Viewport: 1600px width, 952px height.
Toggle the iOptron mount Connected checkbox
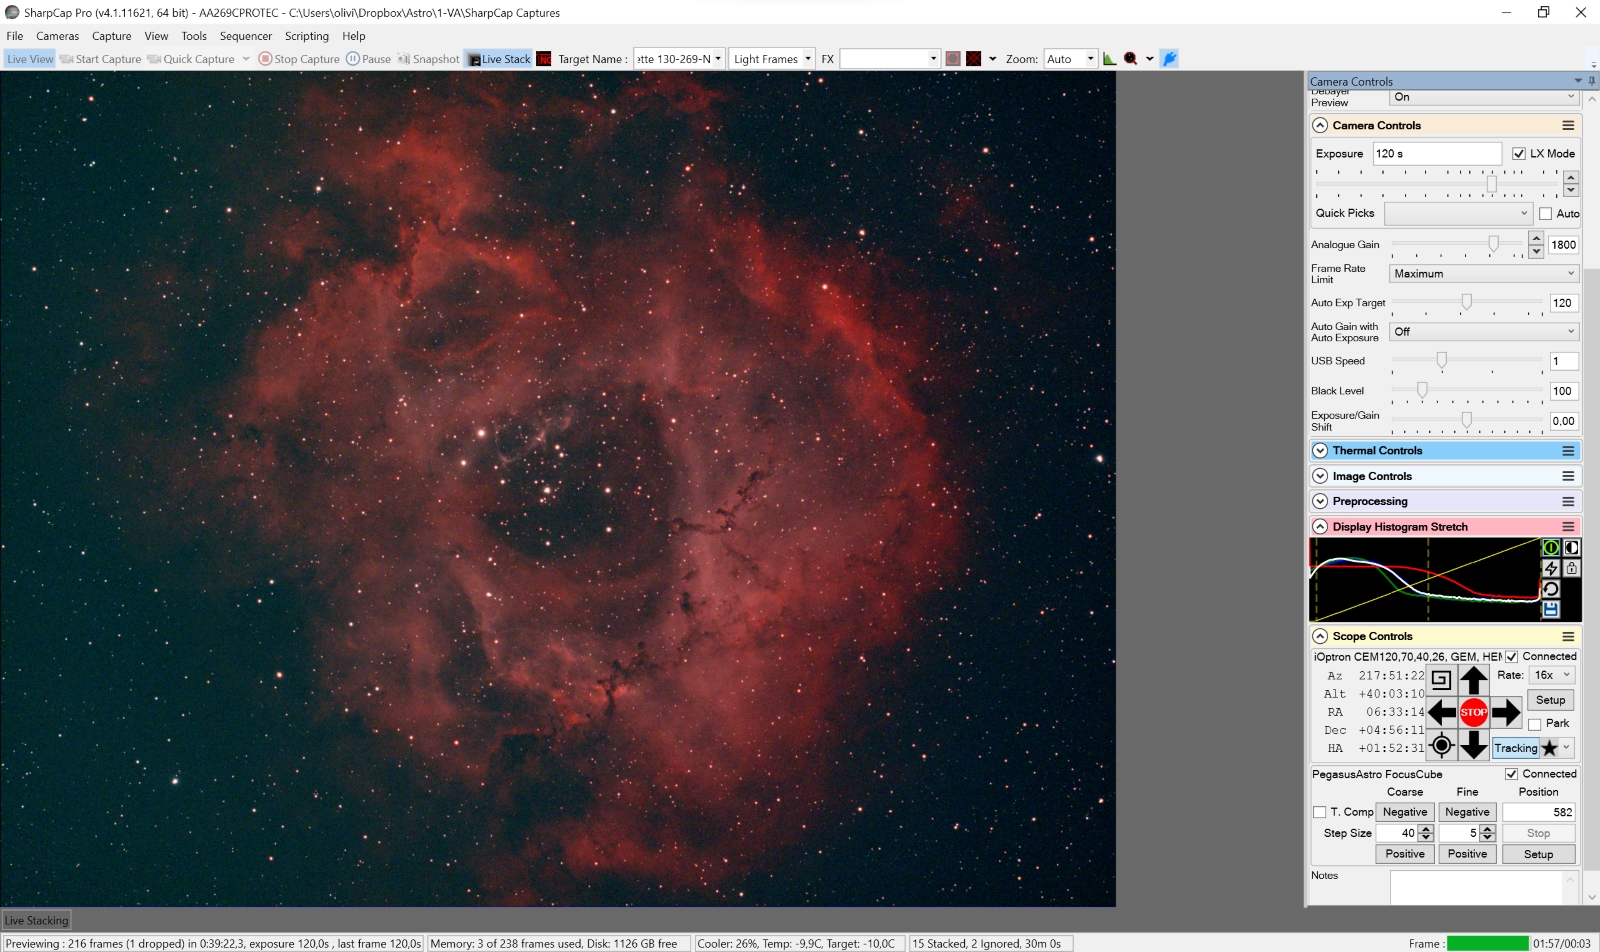pyautogui.click(x=1512, y=657)
